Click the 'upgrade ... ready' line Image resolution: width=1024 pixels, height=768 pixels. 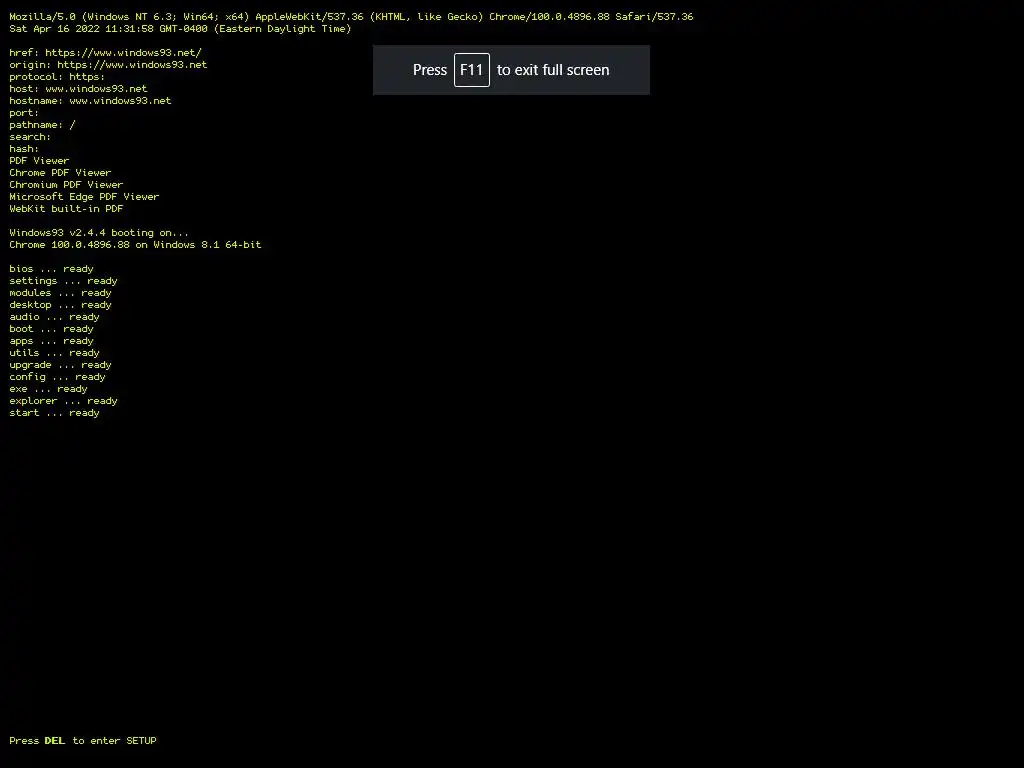[x=60, y=365]
